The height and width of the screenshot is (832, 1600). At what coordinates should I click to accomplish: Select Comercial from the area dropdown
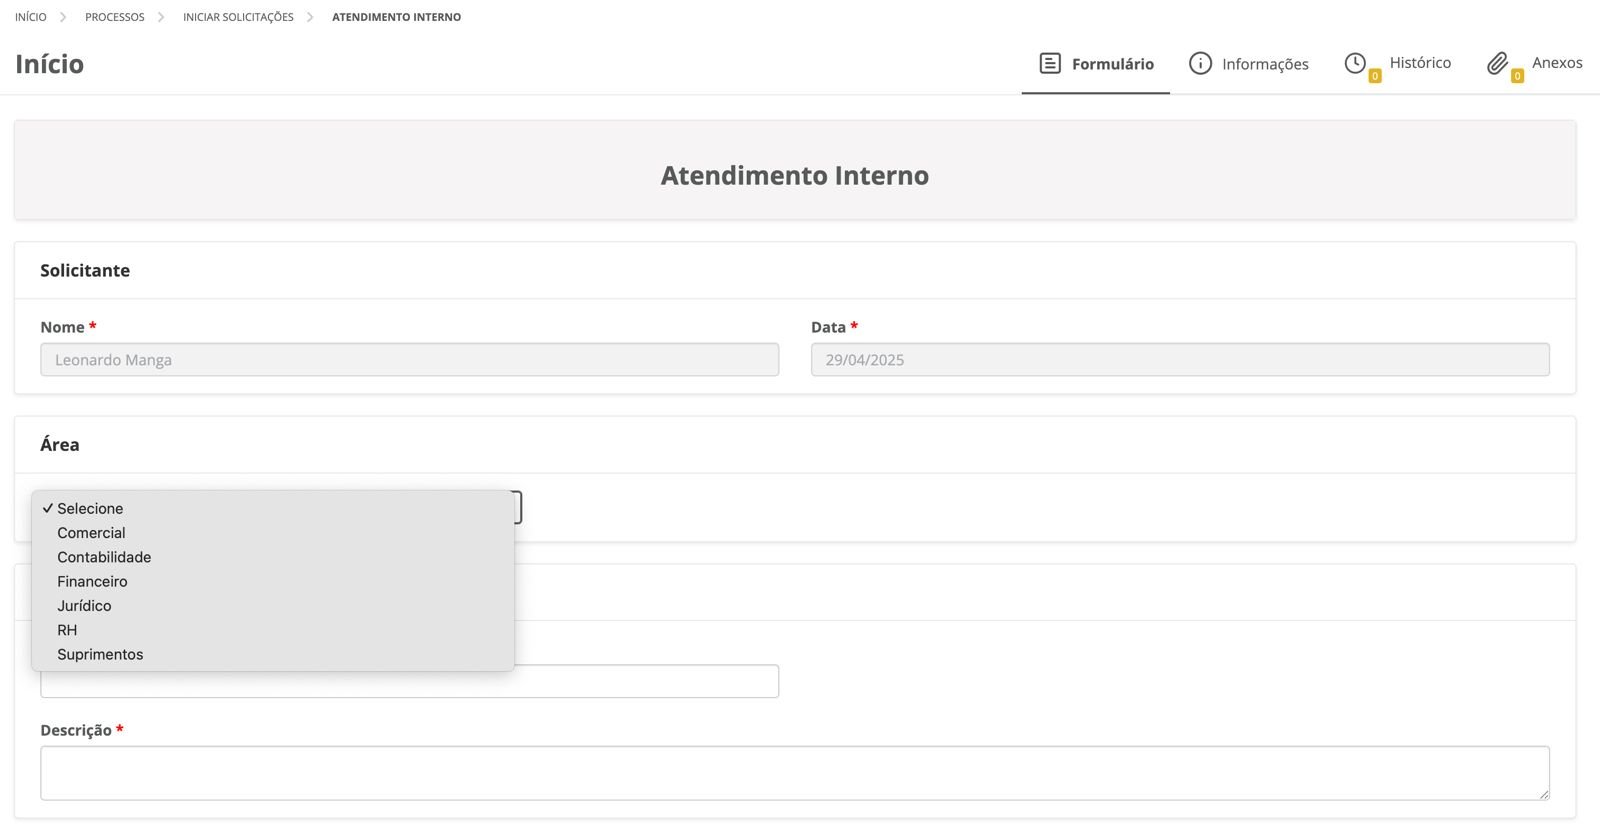click(273, 533)
